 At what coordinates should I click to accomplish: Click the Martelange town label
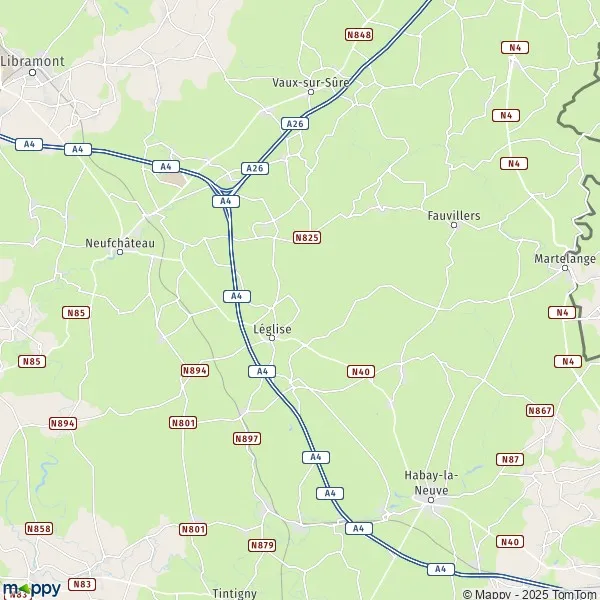[565, 259]
